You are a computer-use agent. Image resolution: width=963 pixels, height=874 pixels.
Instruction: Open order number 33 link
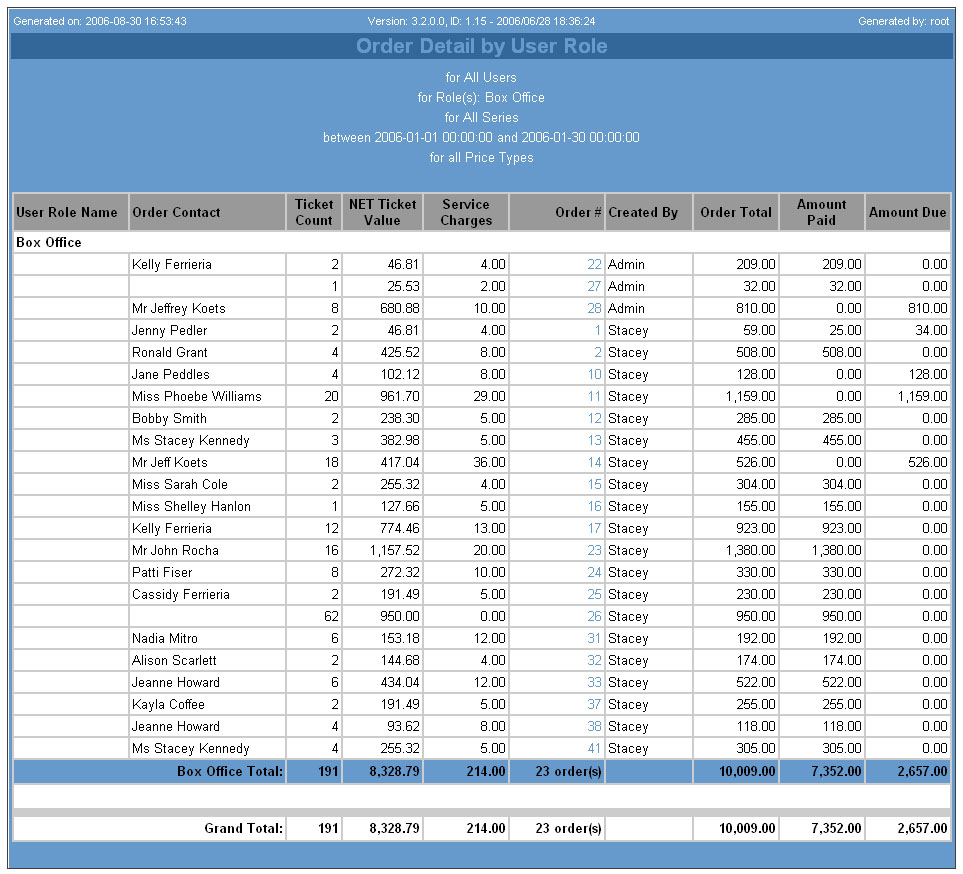click(x=594, y=683)
